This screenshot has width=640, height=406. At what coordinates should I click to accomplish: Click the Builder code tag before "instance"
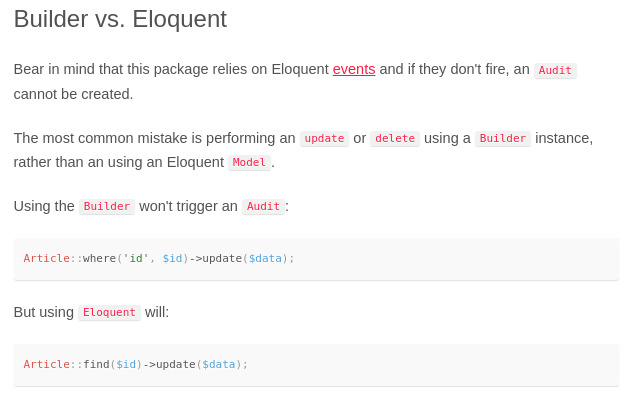point(503,139)
